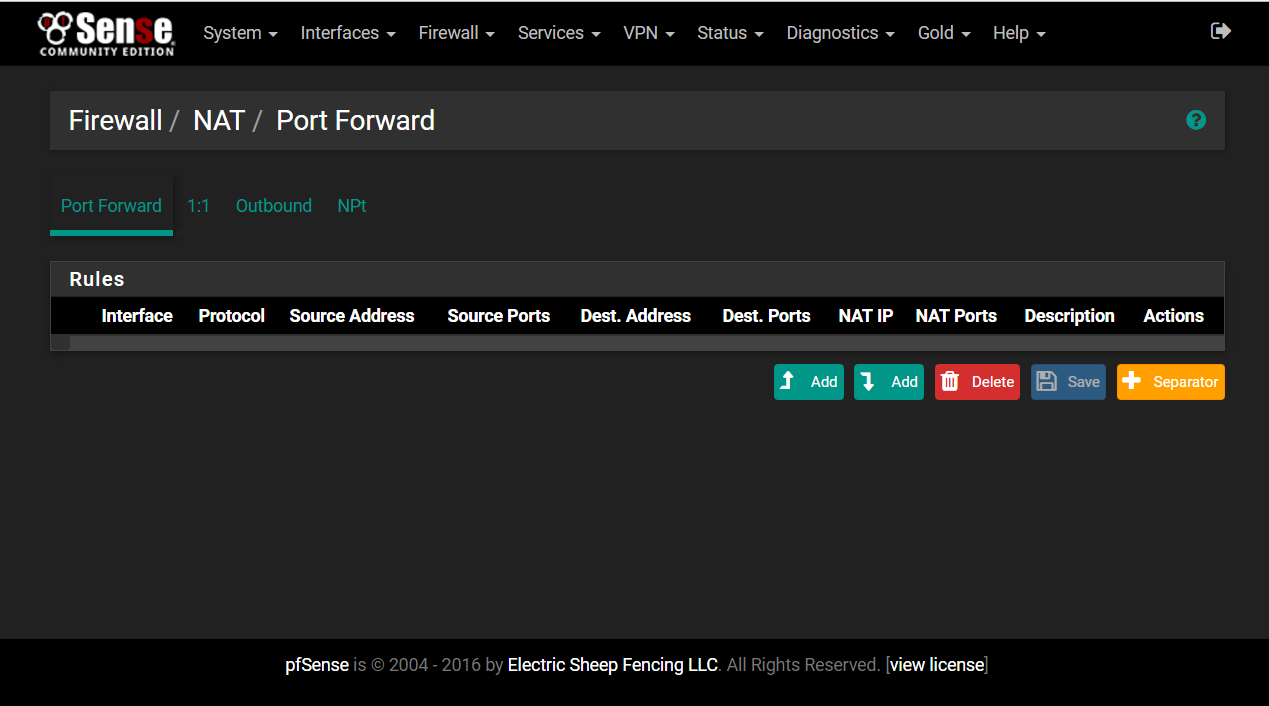Open the help question mark icon
The width and height of the screenshot is (1269, 706).
click(x=1195, y=120)
